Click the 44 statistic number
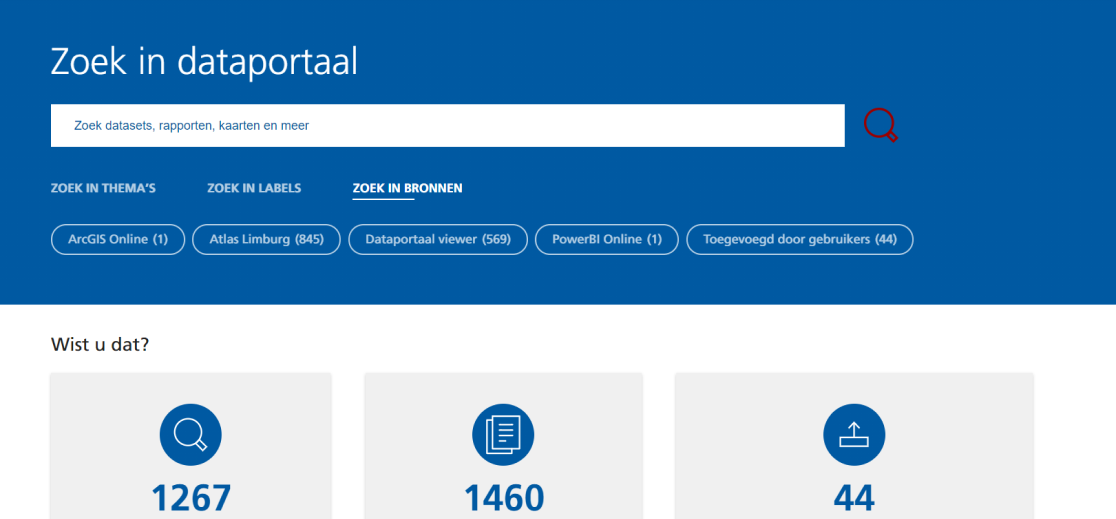The image size is (1116, 519). (x=854, y=498)
